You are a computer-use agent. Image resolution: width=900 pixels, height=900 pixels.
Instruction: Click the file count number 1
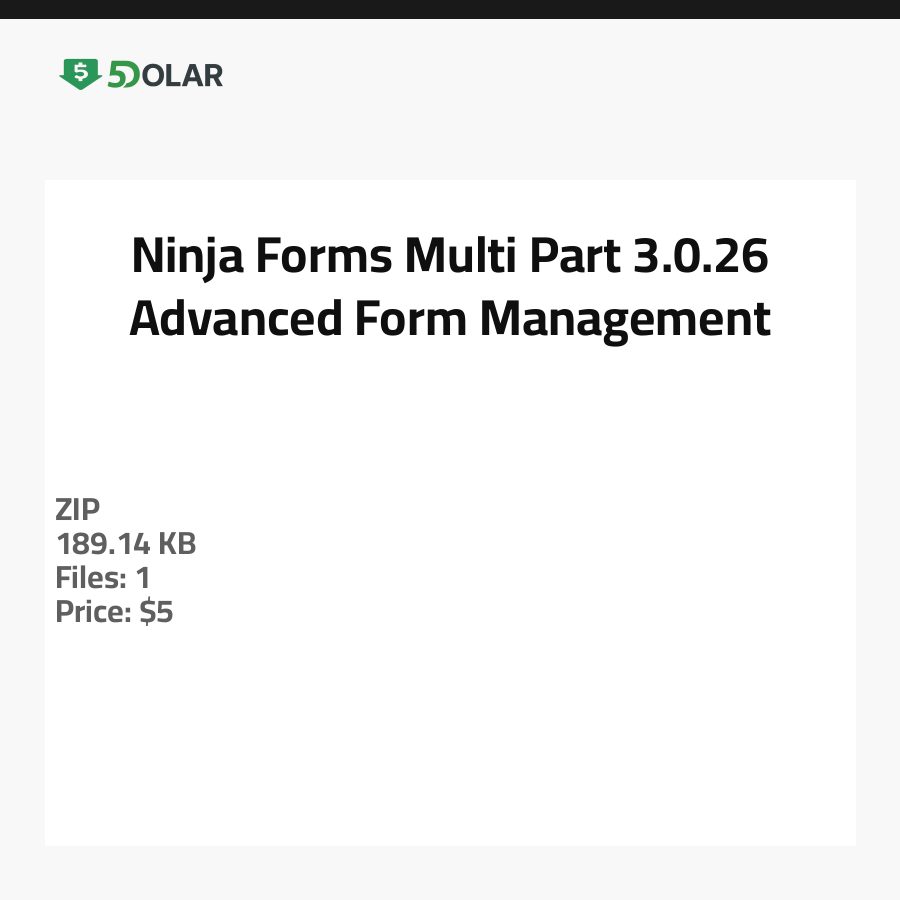tap(142, 578)
